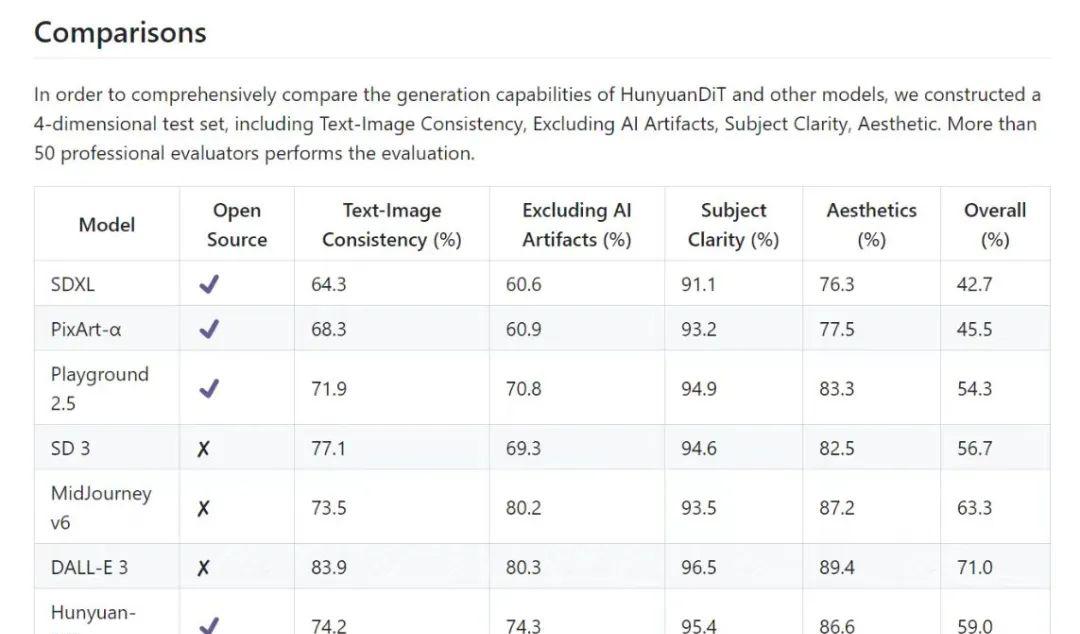Screen dimensions: 1080x634
Task: Click the SD 3 cross mark icon
Action: pyautogui.click(x=203, y=449)
